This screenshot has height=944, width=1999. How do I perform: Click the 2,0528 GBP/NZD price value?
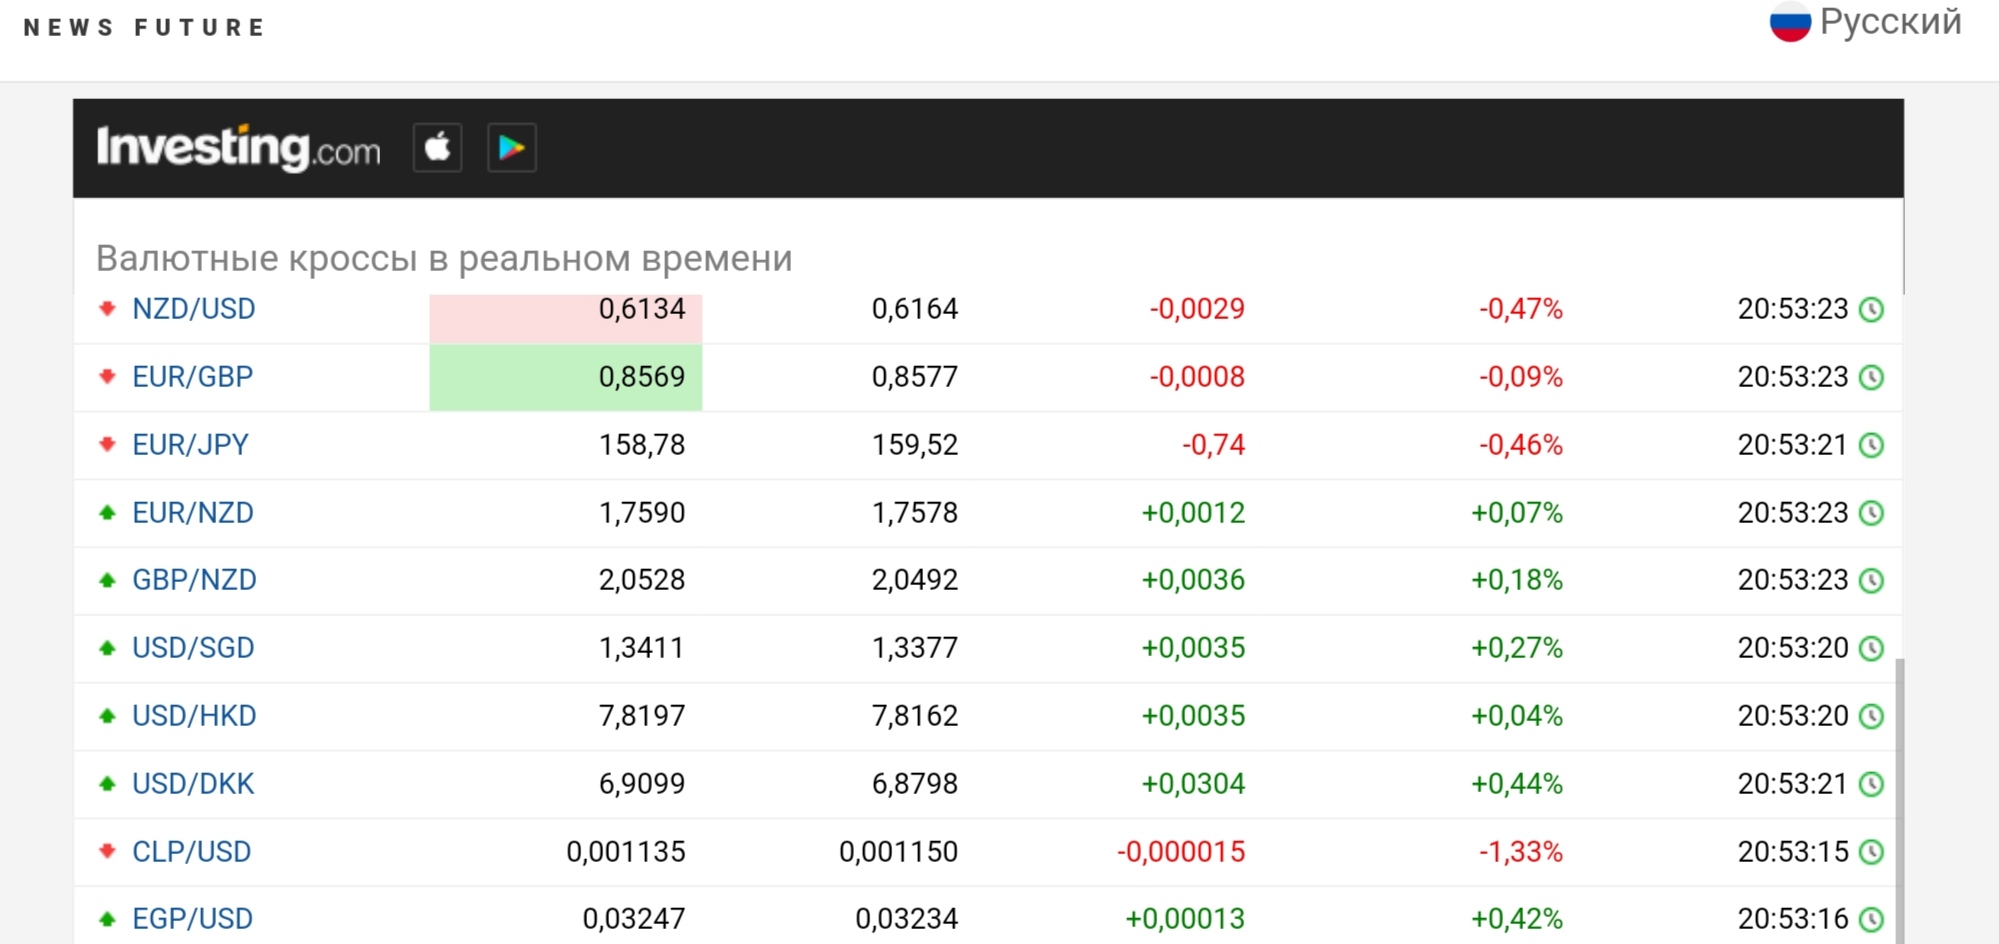click(642, 580)
